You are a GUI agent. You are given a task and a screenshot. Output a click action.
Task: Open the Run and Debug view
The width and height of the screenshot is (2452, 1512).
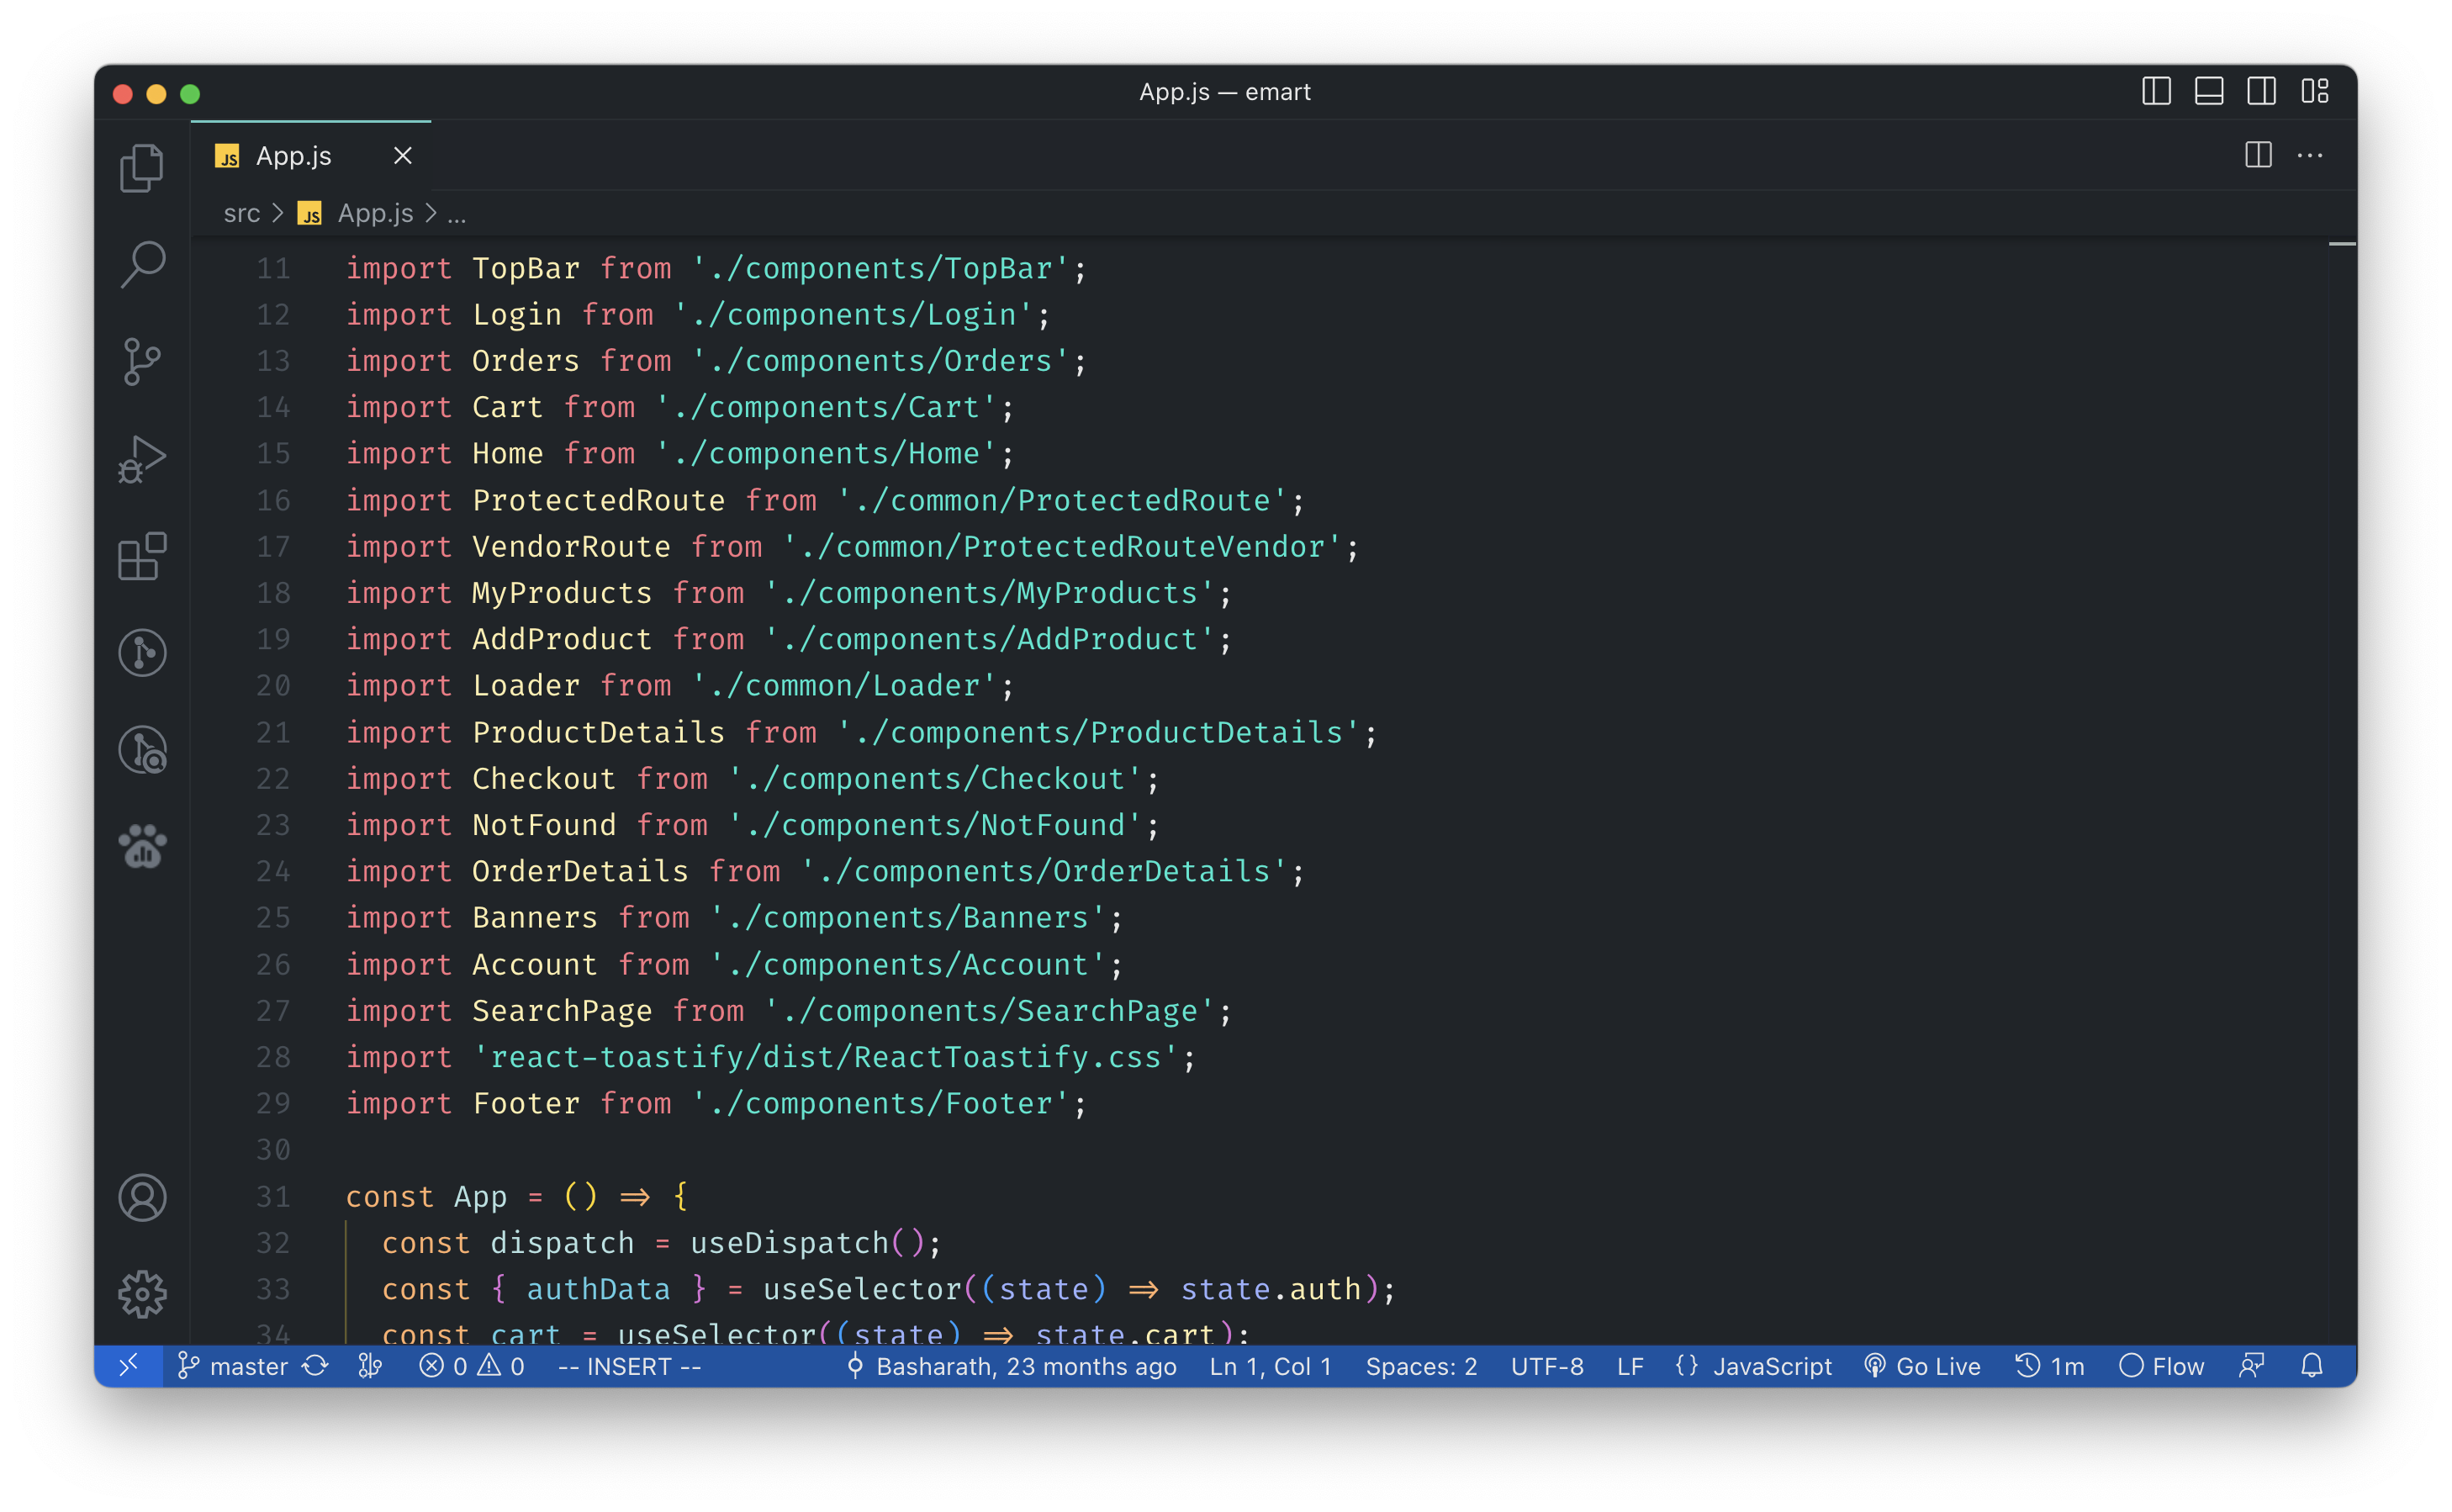tap(142, 459)
